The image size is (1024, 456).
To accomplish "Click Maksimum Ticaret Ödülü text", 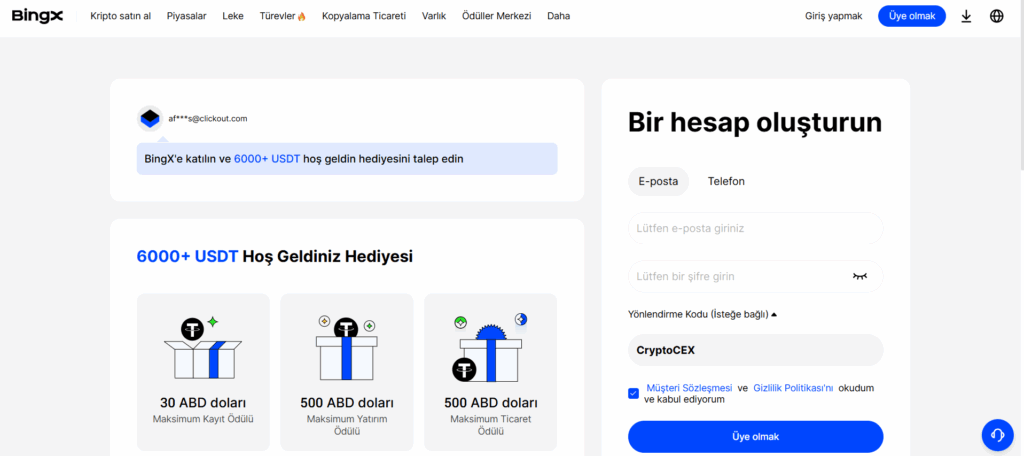I will (490, 425).
